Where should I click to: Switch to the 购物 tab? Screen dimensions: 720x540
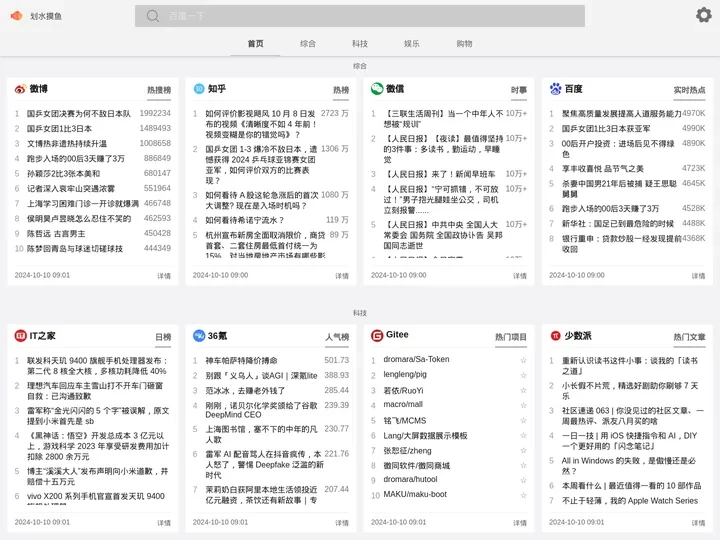[x=464, y=44]
